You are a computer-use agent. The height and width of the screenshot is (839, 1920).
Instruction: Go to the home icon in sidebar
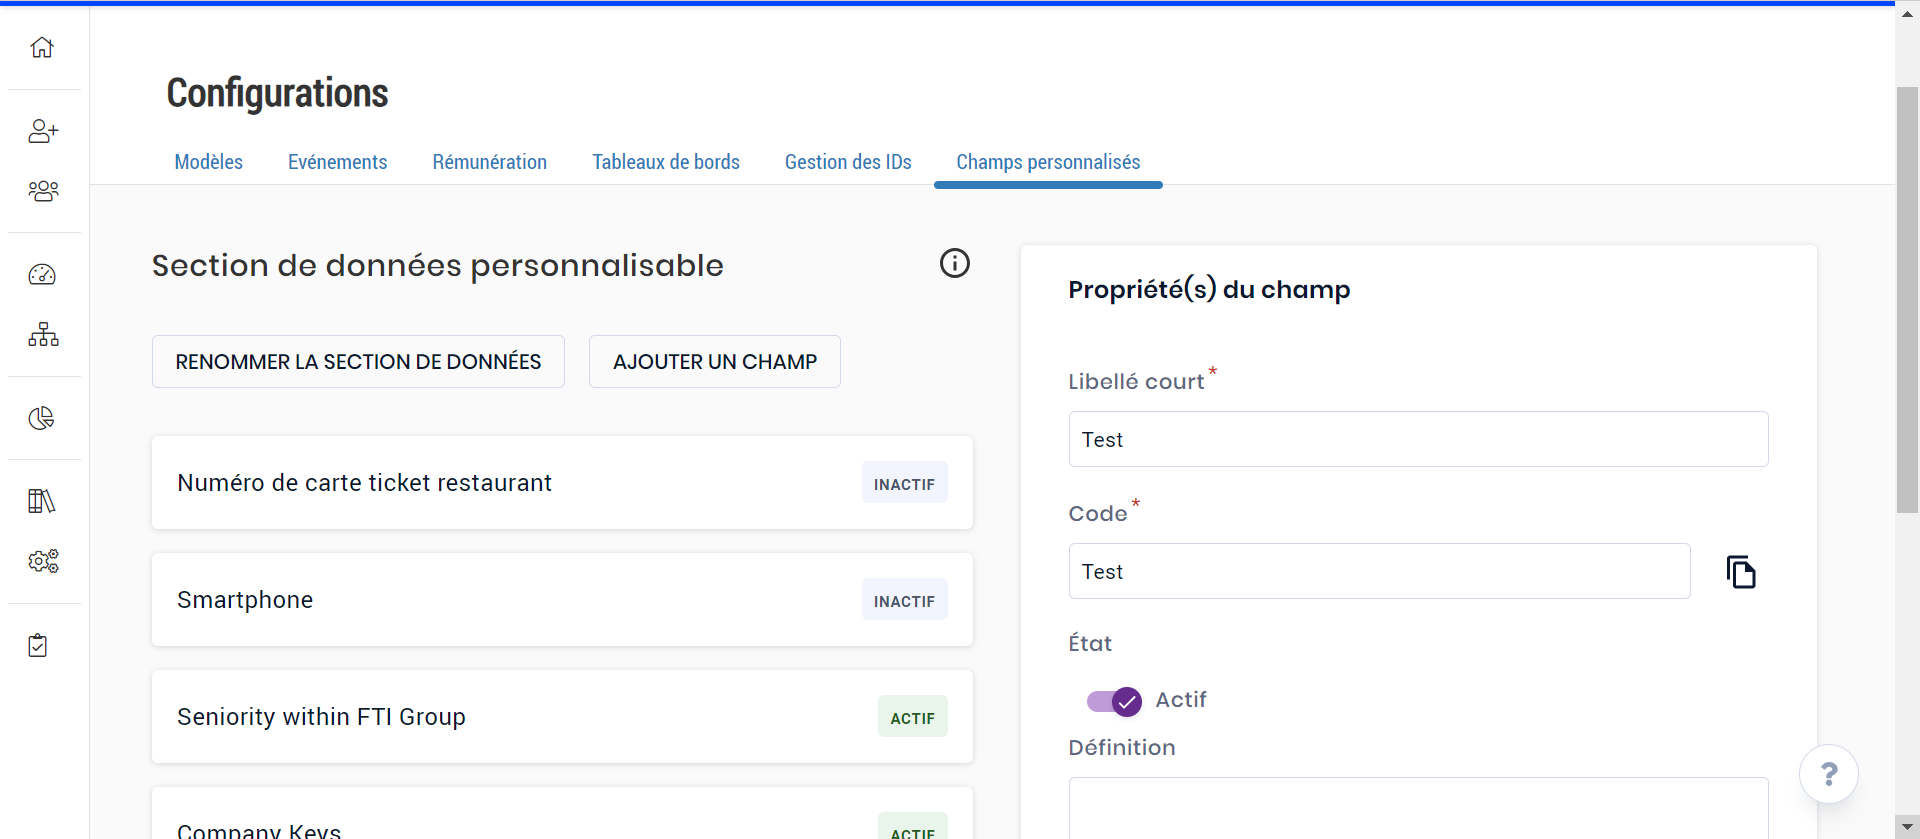[x=42, y=47]
